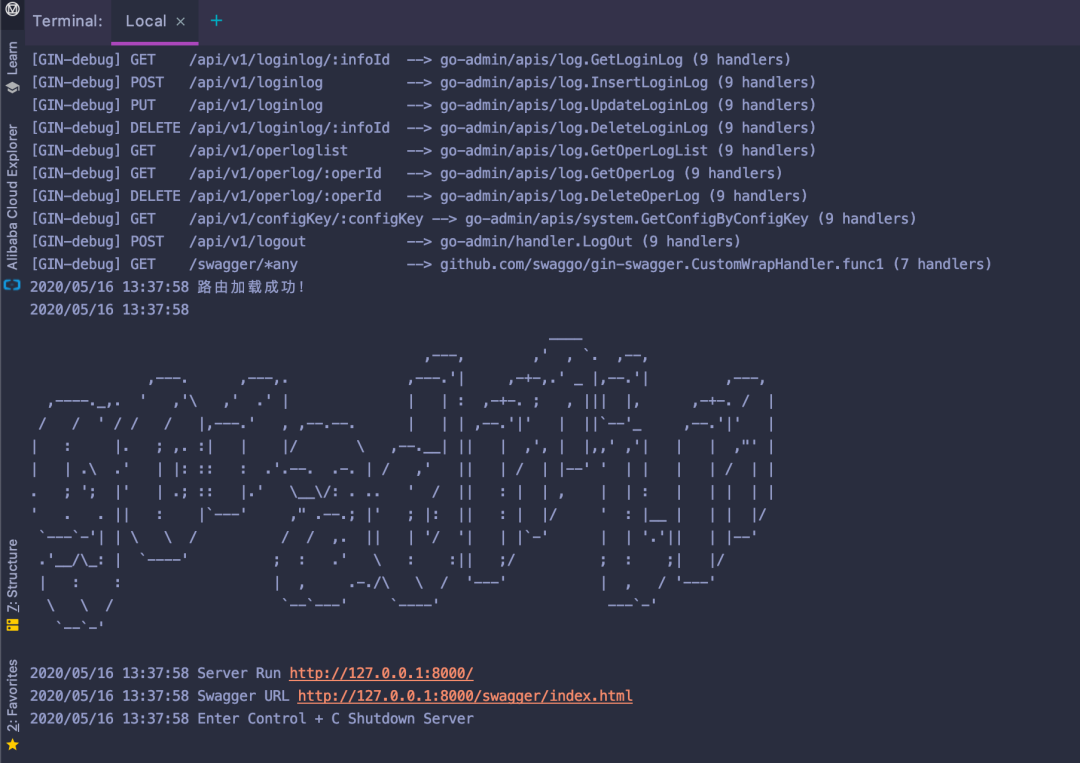Open the Swagger index.html URL link
Screen dimensions: 1080x763
[x=465, y=696]
